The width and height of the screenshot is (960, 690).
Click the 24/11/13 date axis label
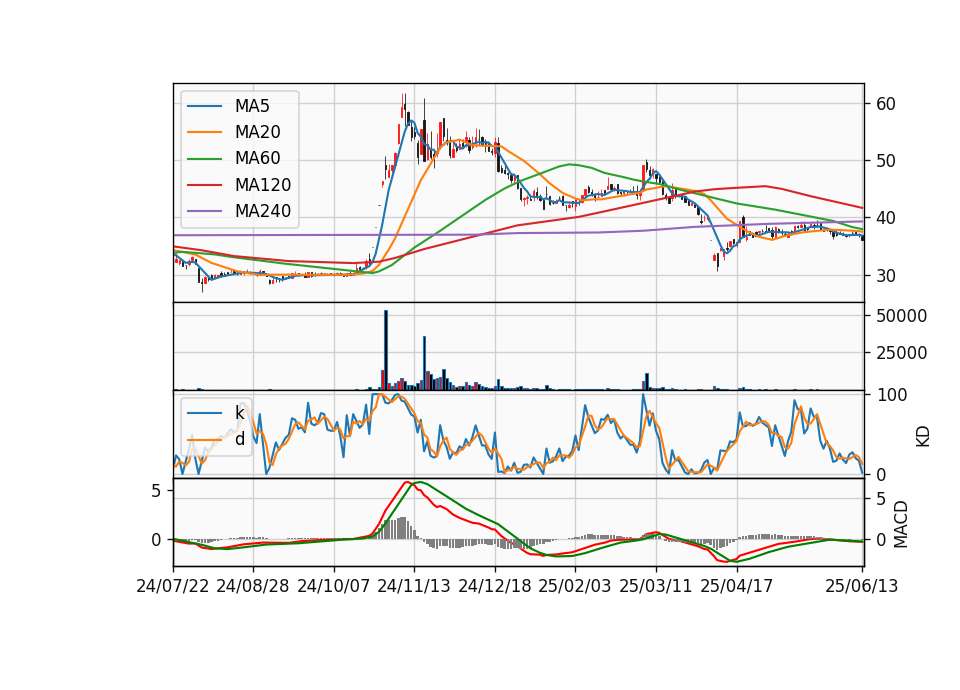pos(414,586)
